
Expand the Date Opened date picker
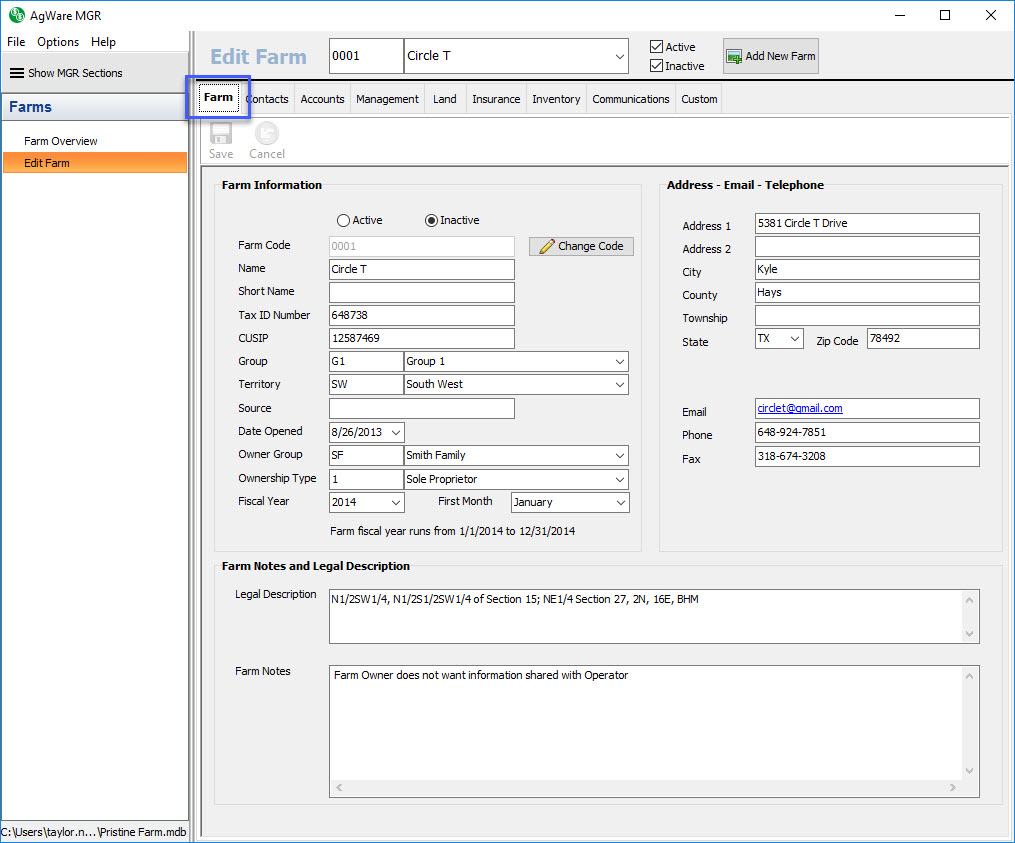coord(395,432)
